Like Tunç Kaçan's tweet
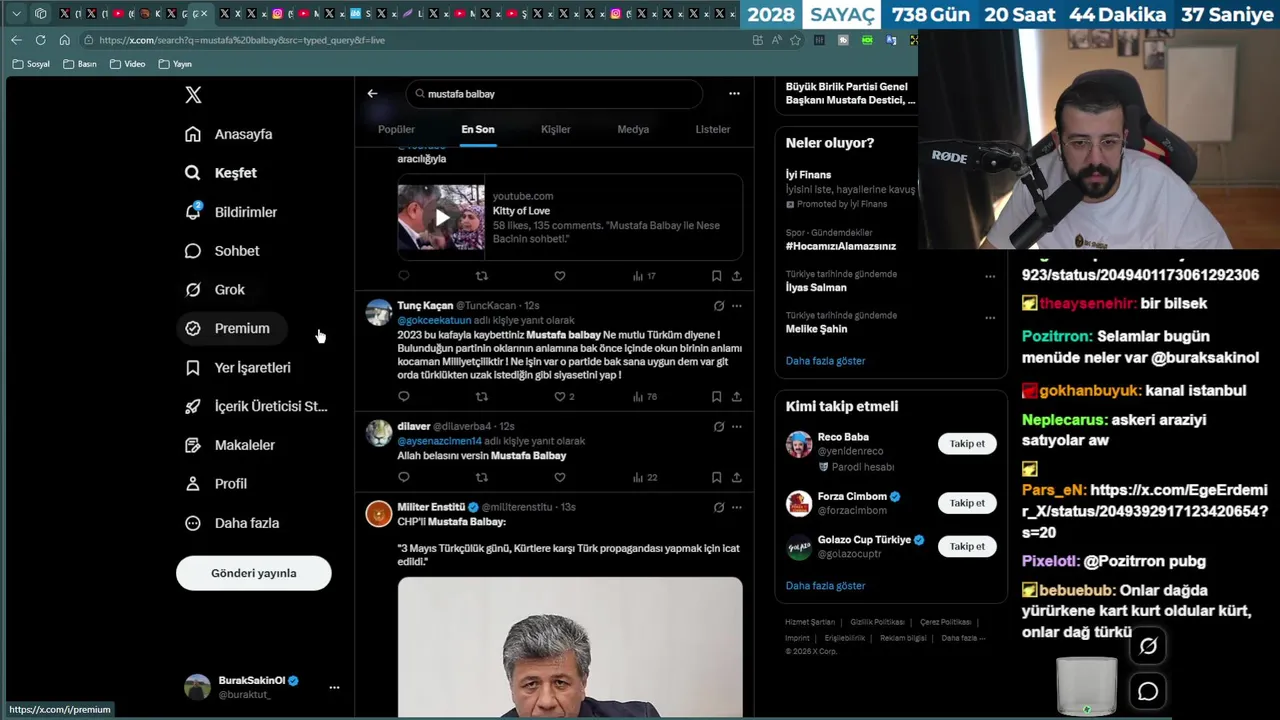The width and height of the screenshot is (1280, 720). click(x=560, y=397)
